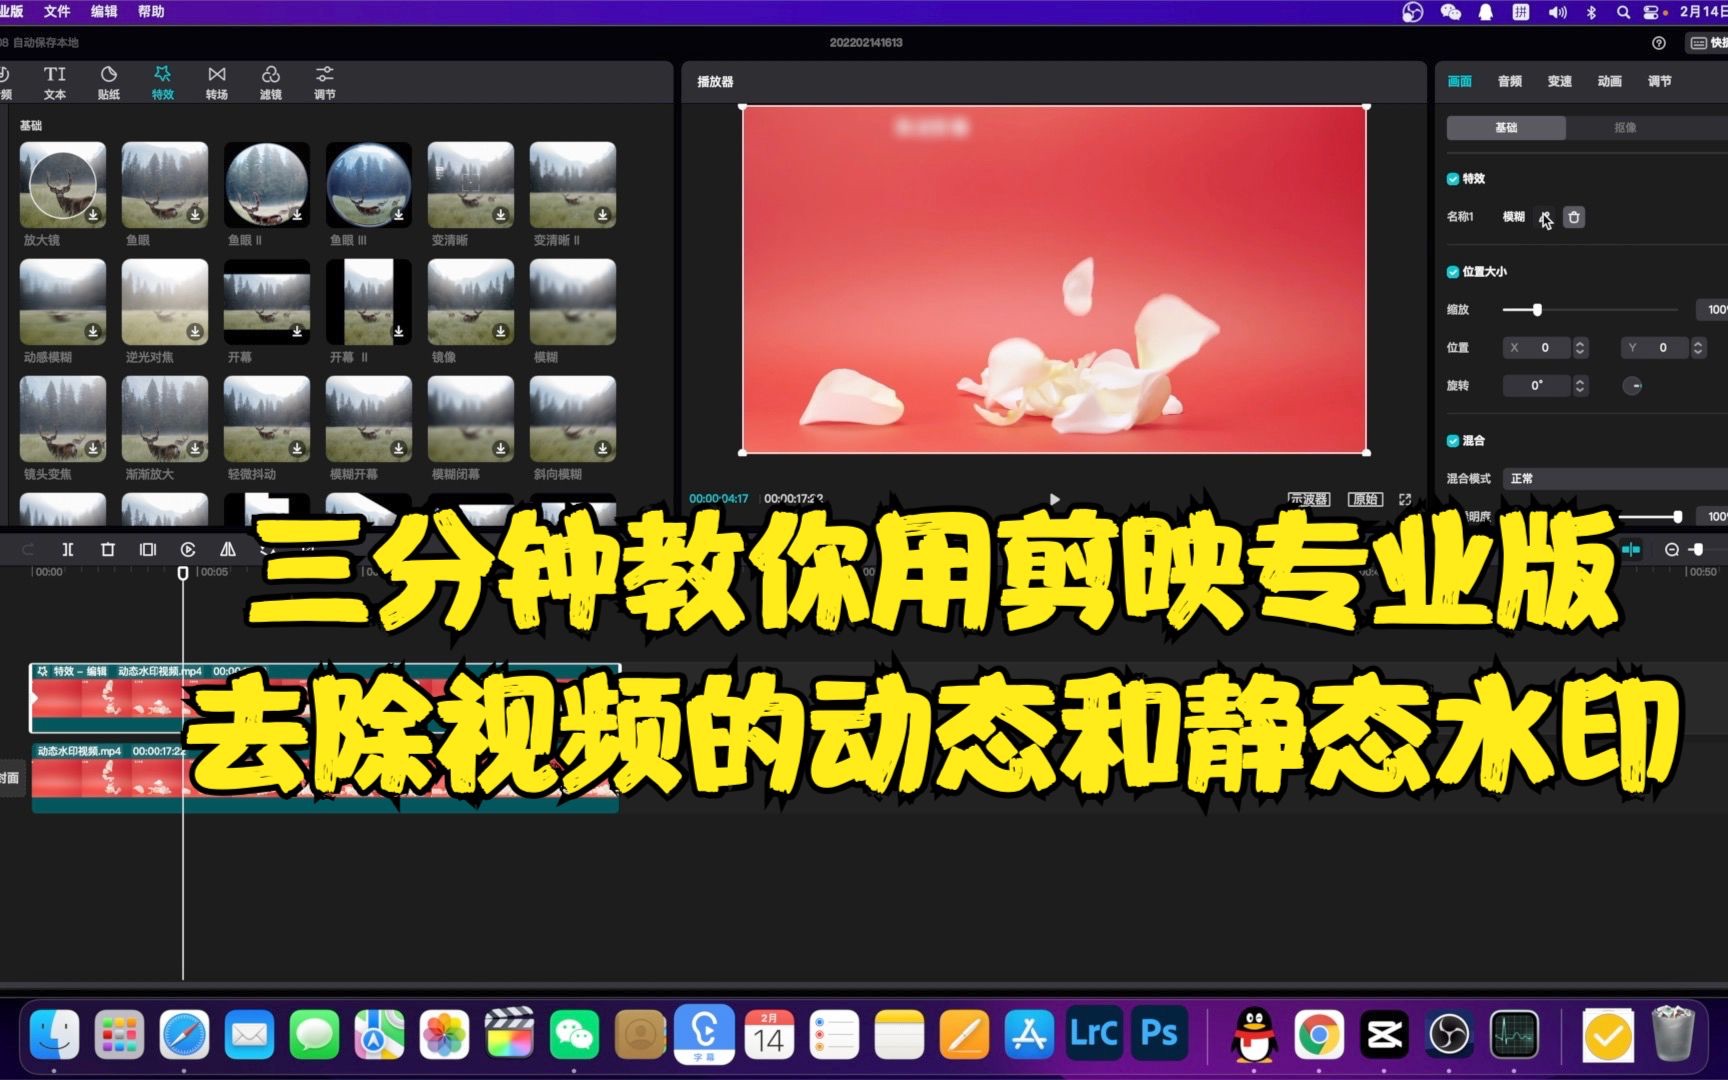Click the split clip tool in timeline toolbar
1728x1080 pixels.
tap(67, 549)
